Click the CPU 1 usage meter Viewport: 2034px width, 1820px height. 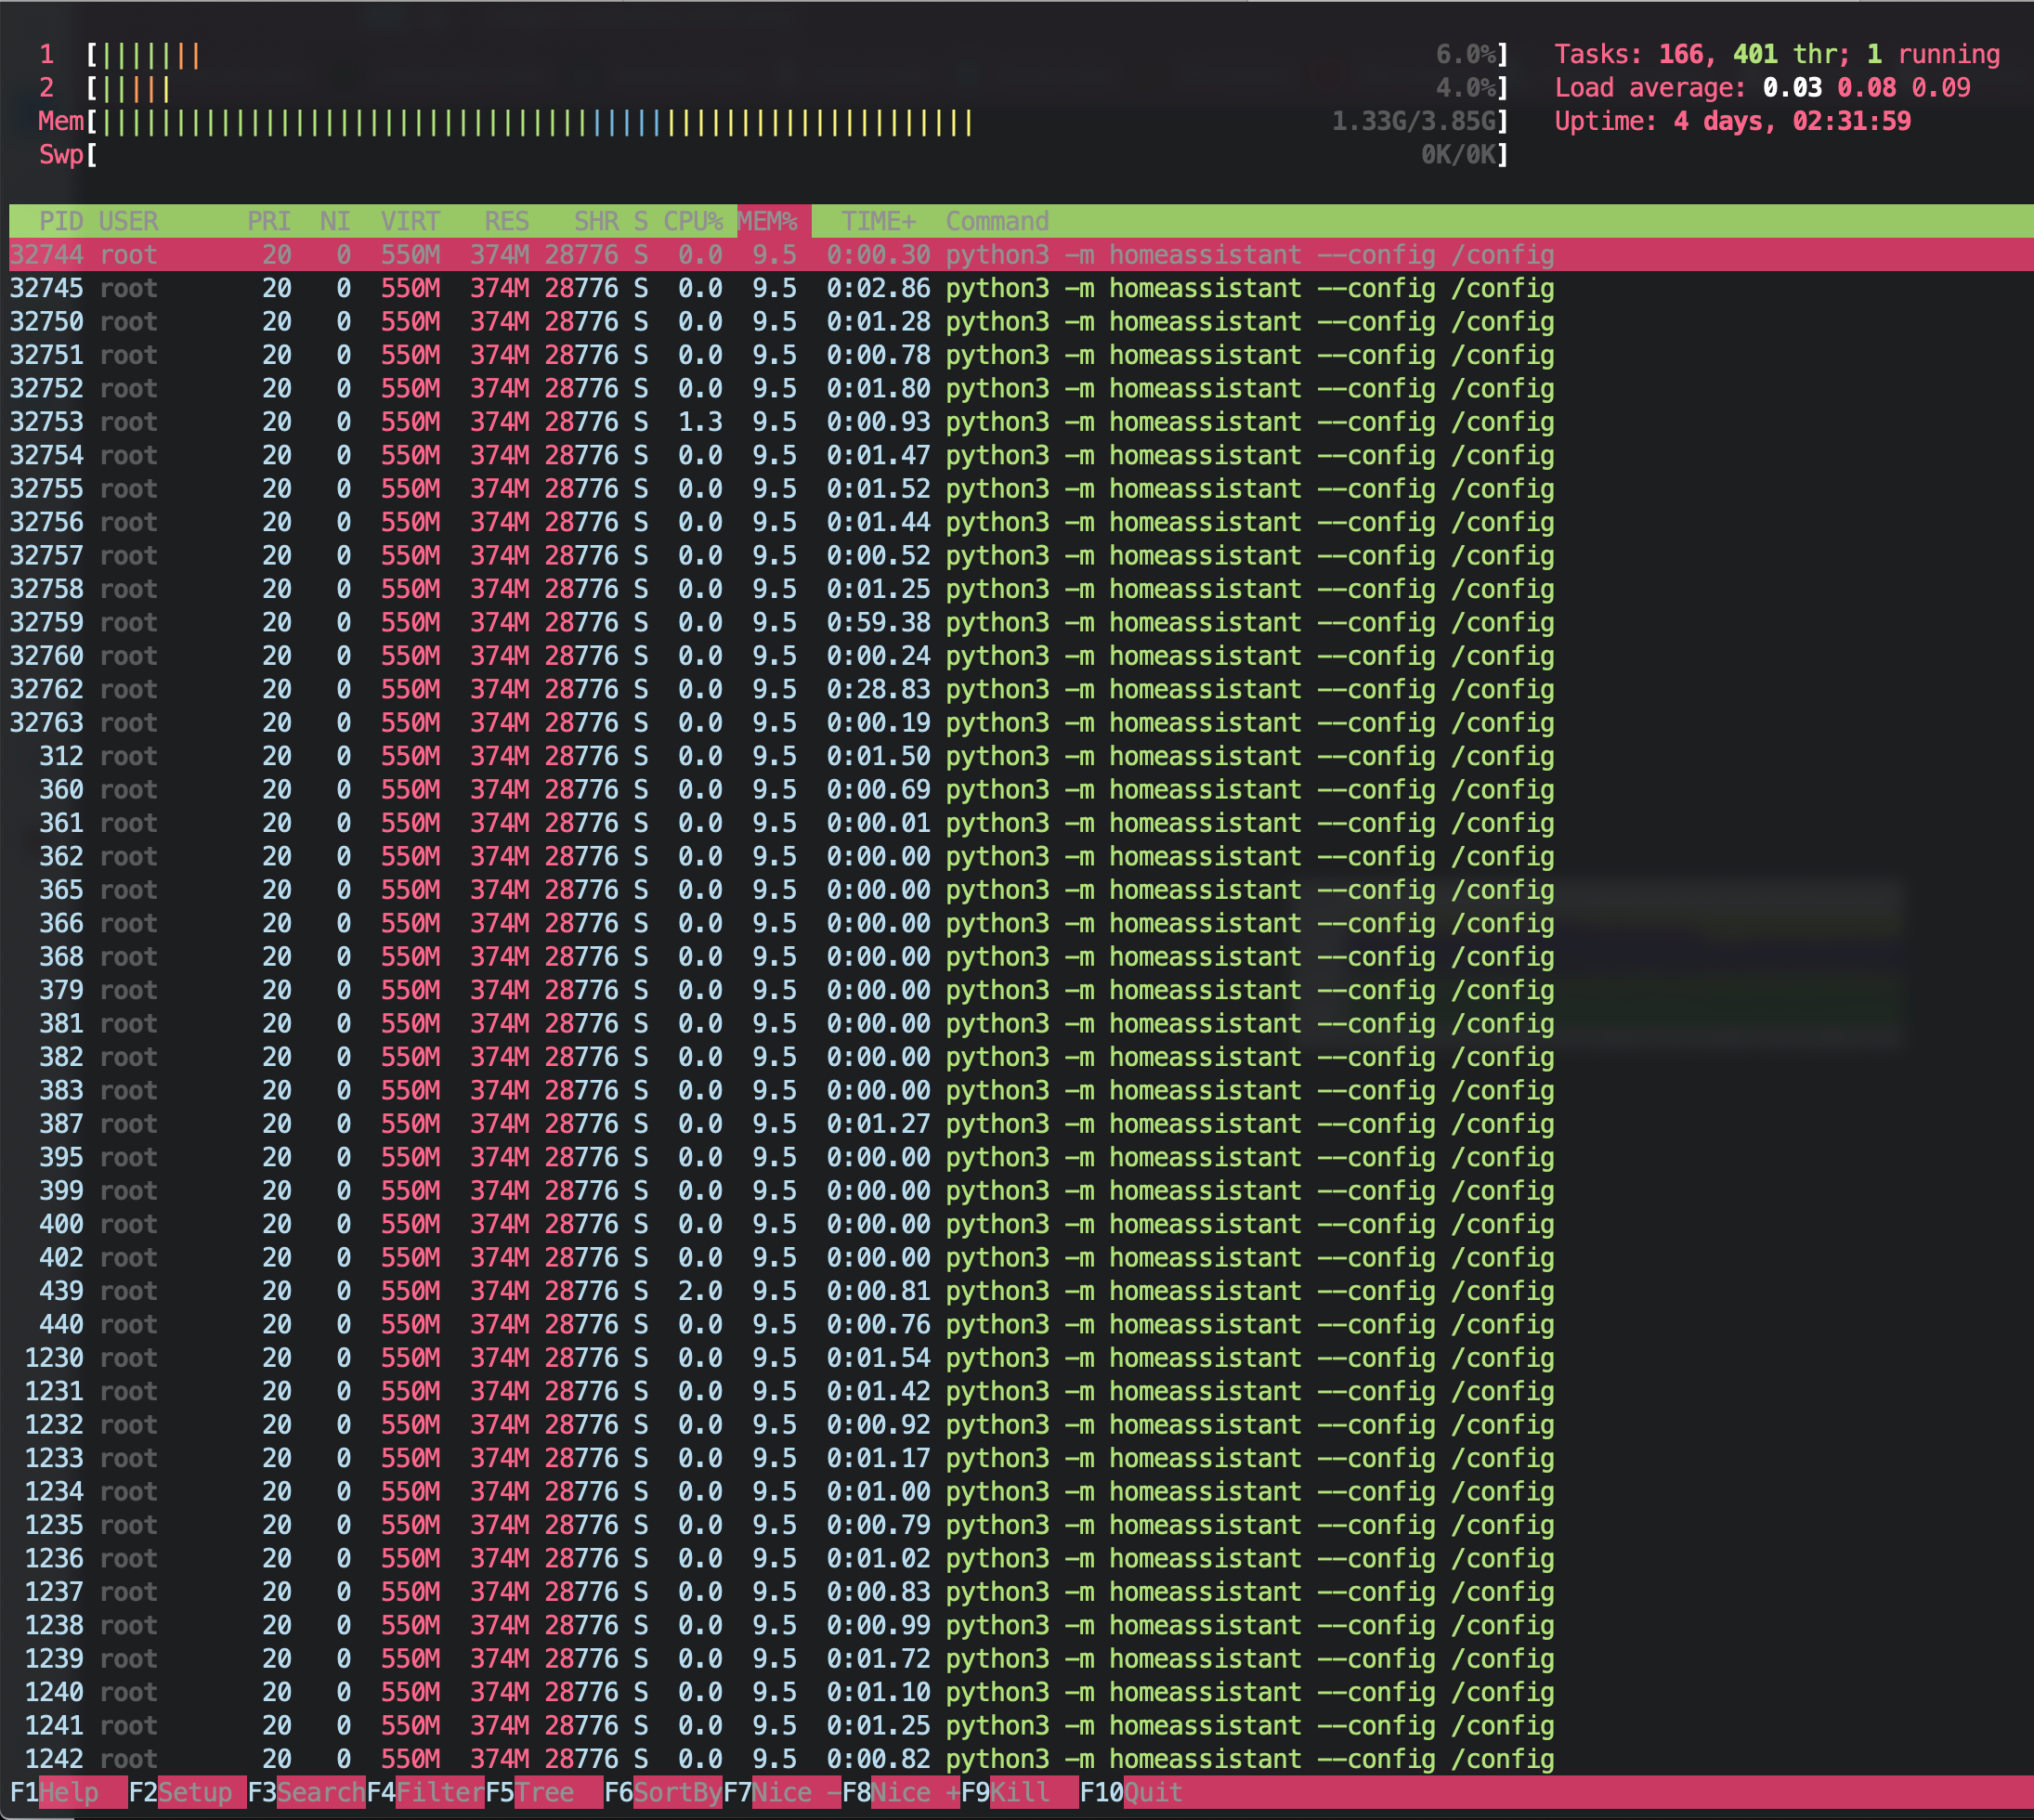tap(773, 55)
